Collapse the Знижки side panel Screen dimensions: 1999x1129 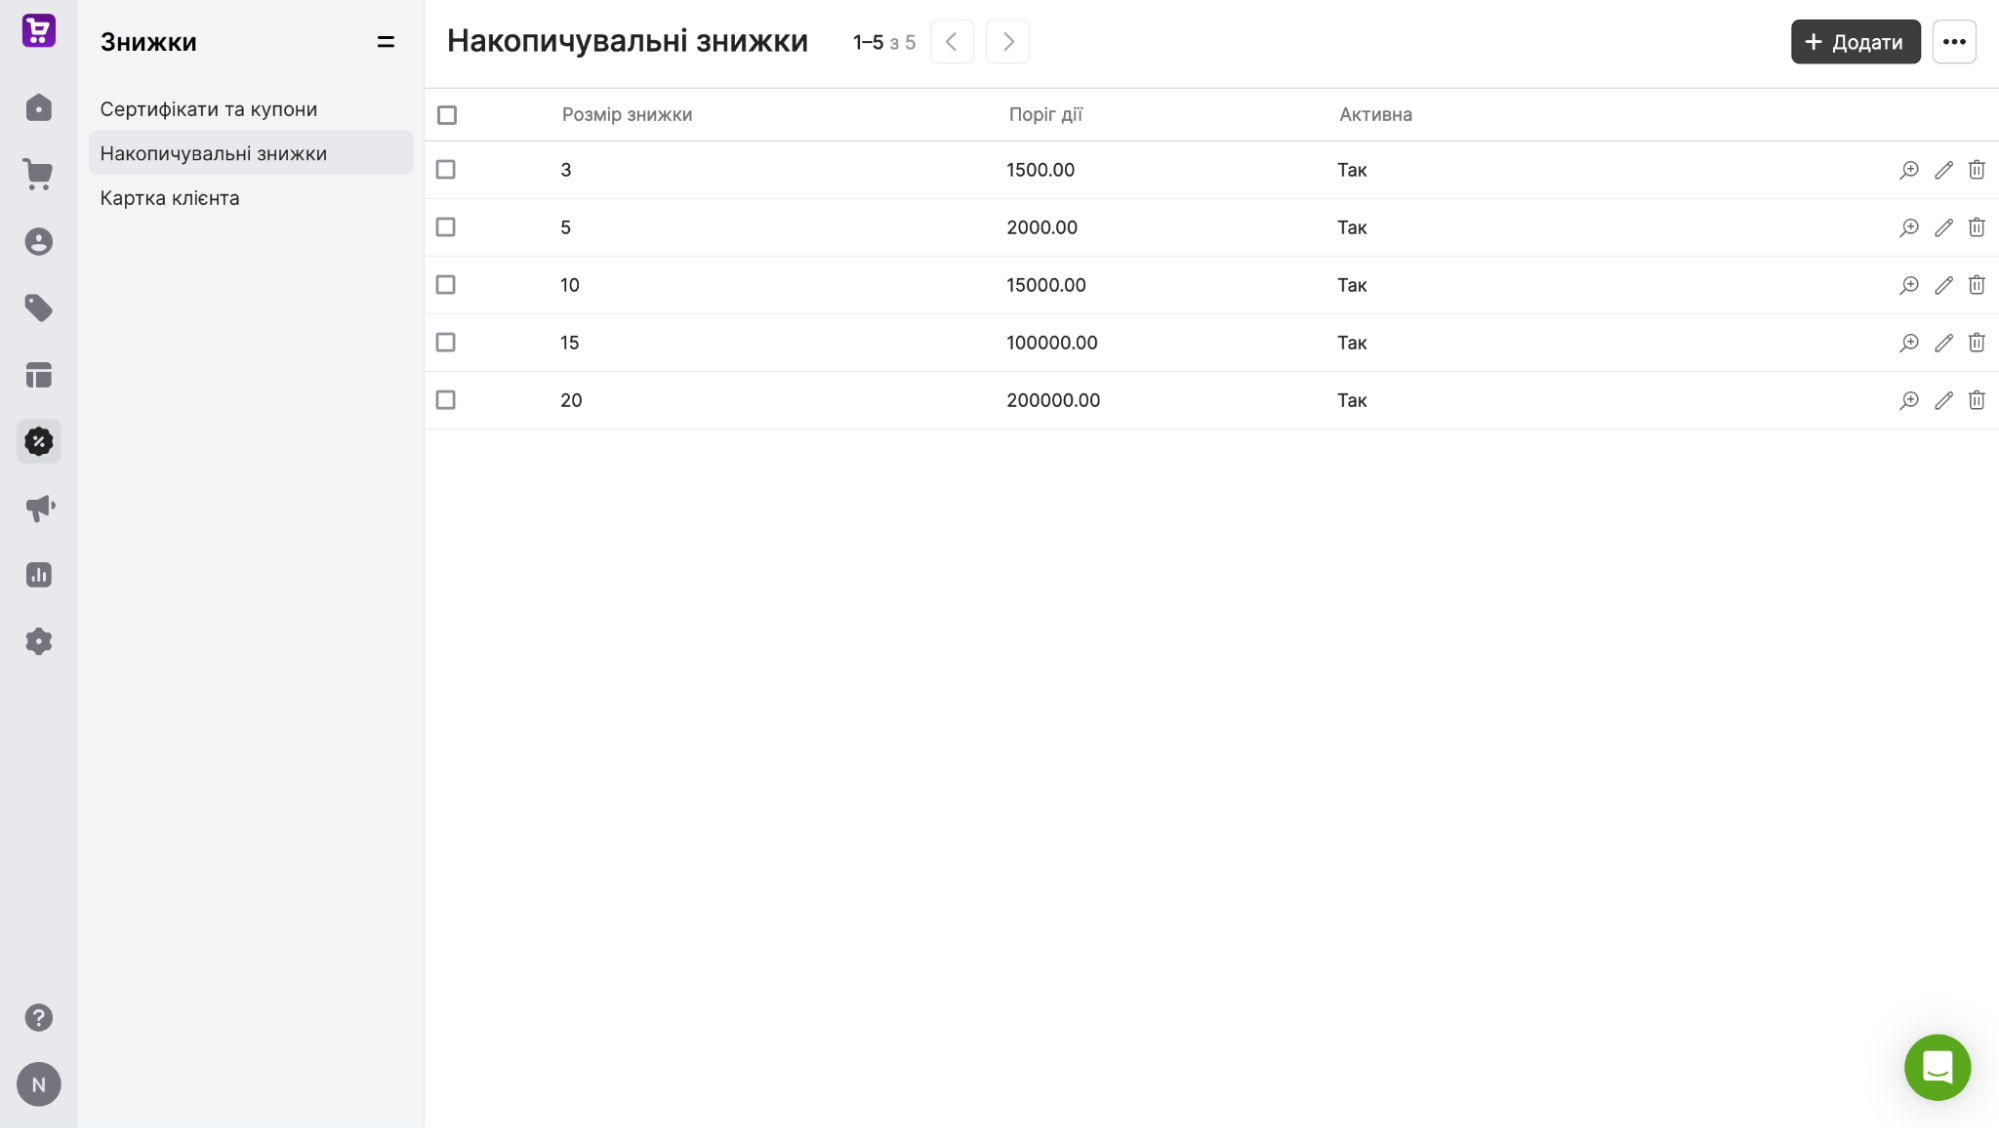385,42
